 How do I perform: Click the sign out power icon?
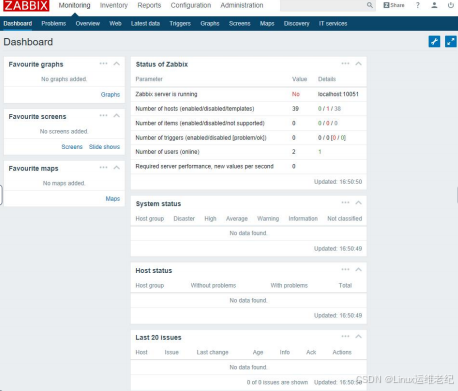click(451, 5)
